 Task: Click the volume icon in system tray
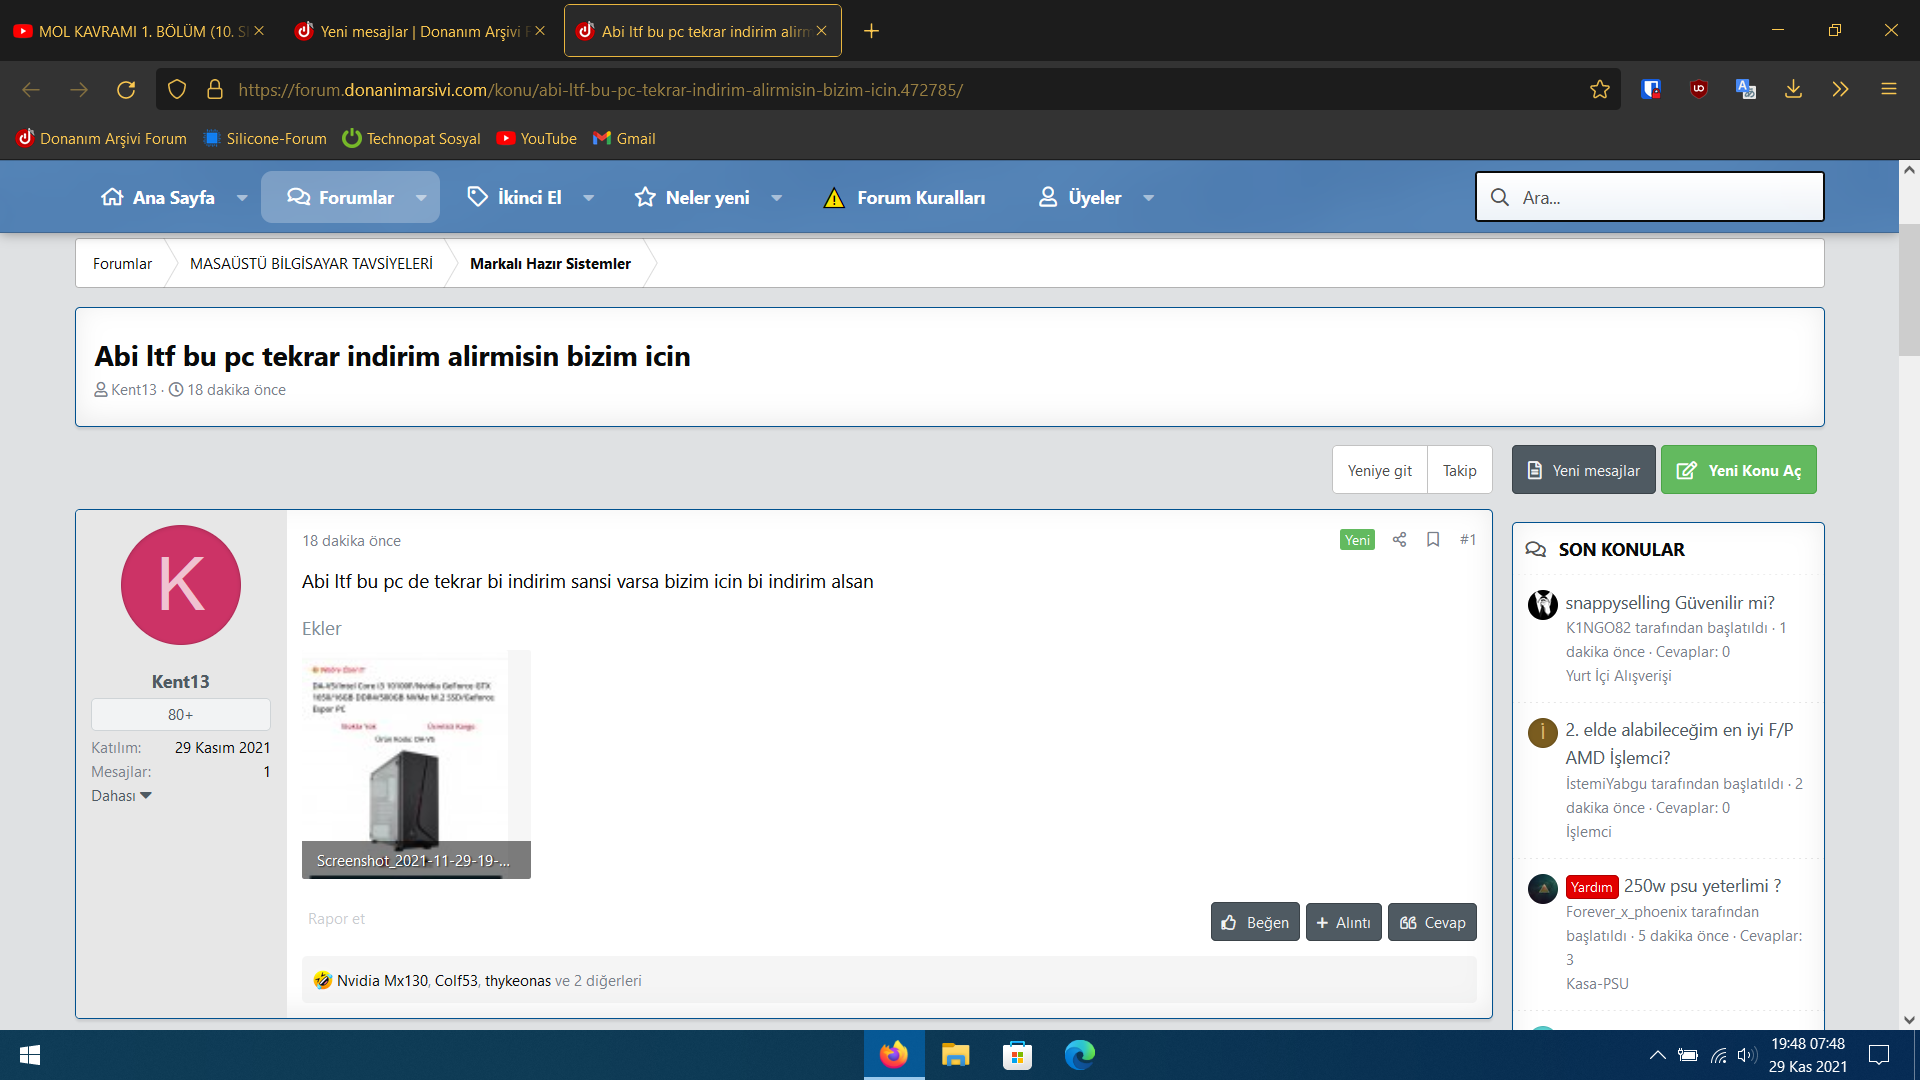pyautogui.click(x=1747, y=1055)
